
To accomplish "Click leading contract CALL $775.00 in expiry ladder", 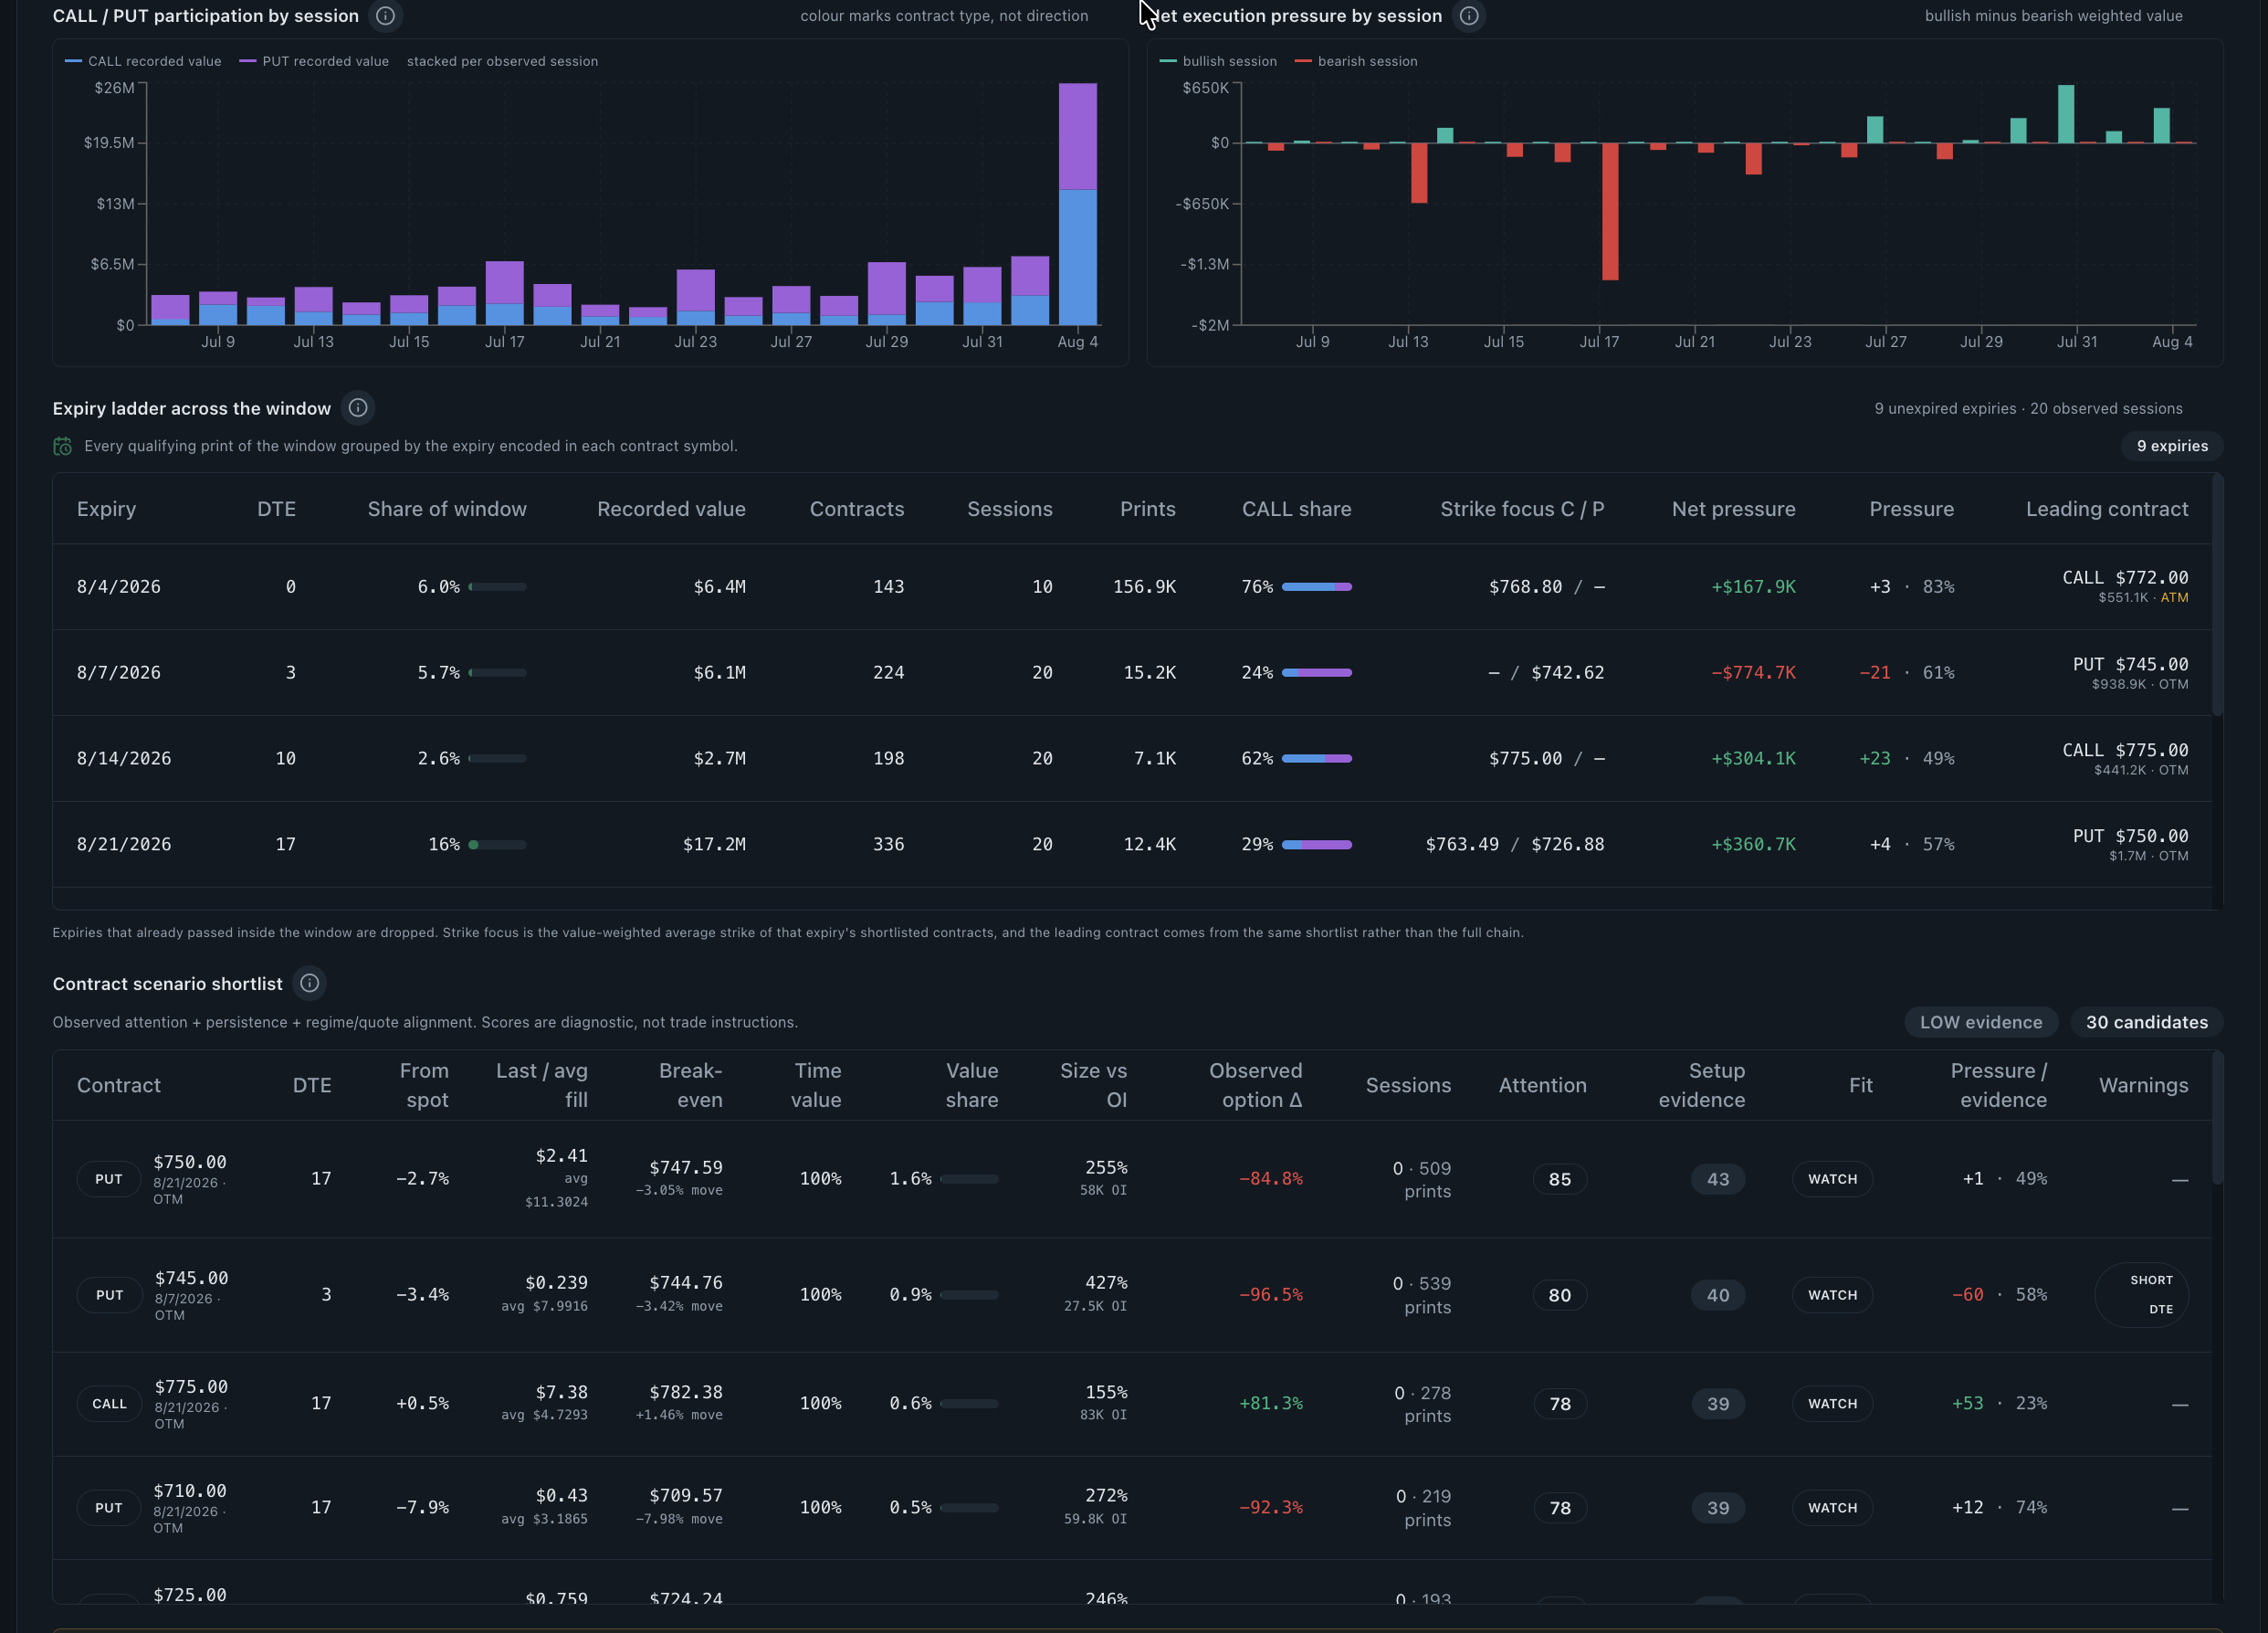I will tap(2124, 751).
